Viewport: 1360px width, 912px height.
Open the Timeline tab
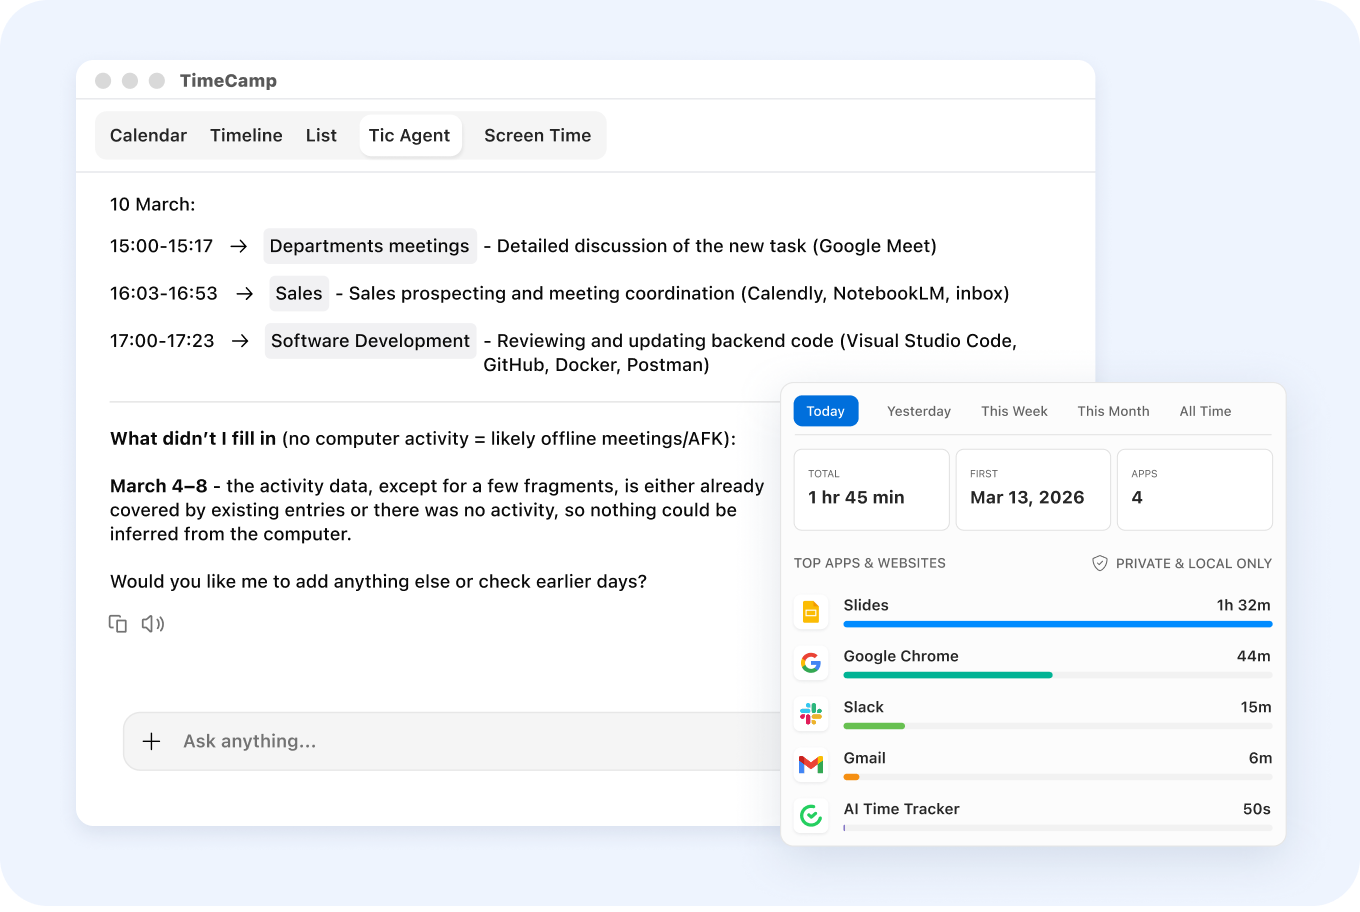point(246,135)
